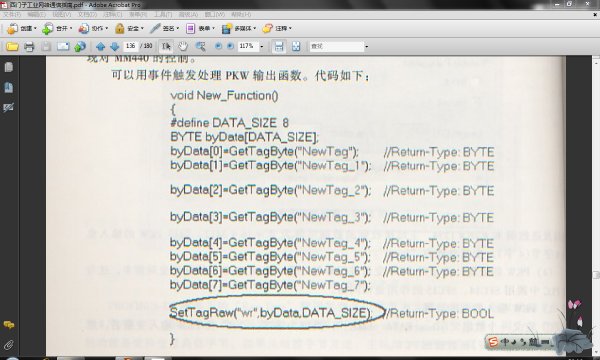Screen dimensions: 600x360
Task: Click the Zoom Out round button
Action: pyautogui.click(x=218, y=46)
